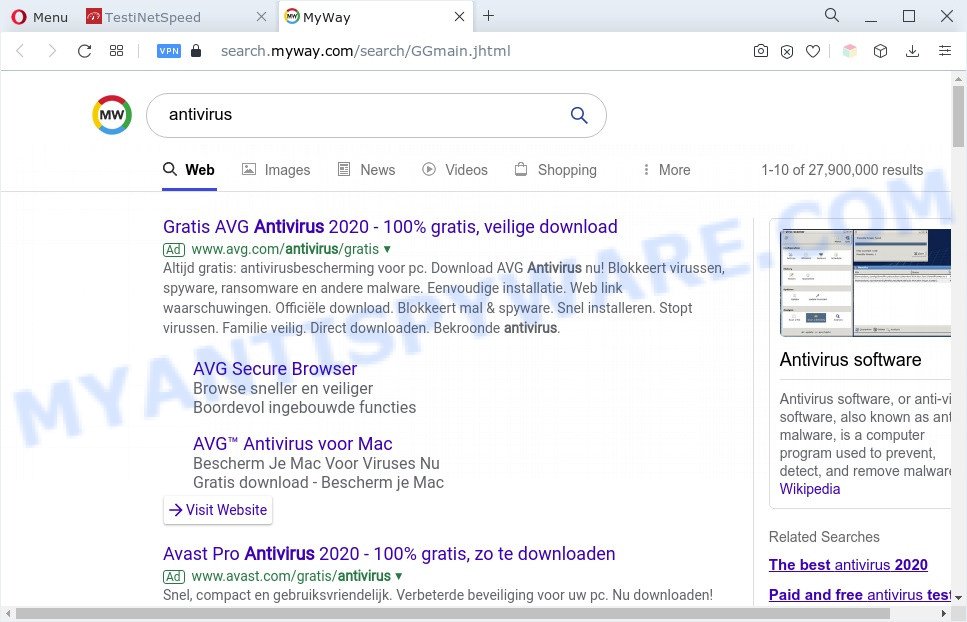Open www.avg.com/antivirus/gratis URL link

pyautogui.click(x=285, y=249)
